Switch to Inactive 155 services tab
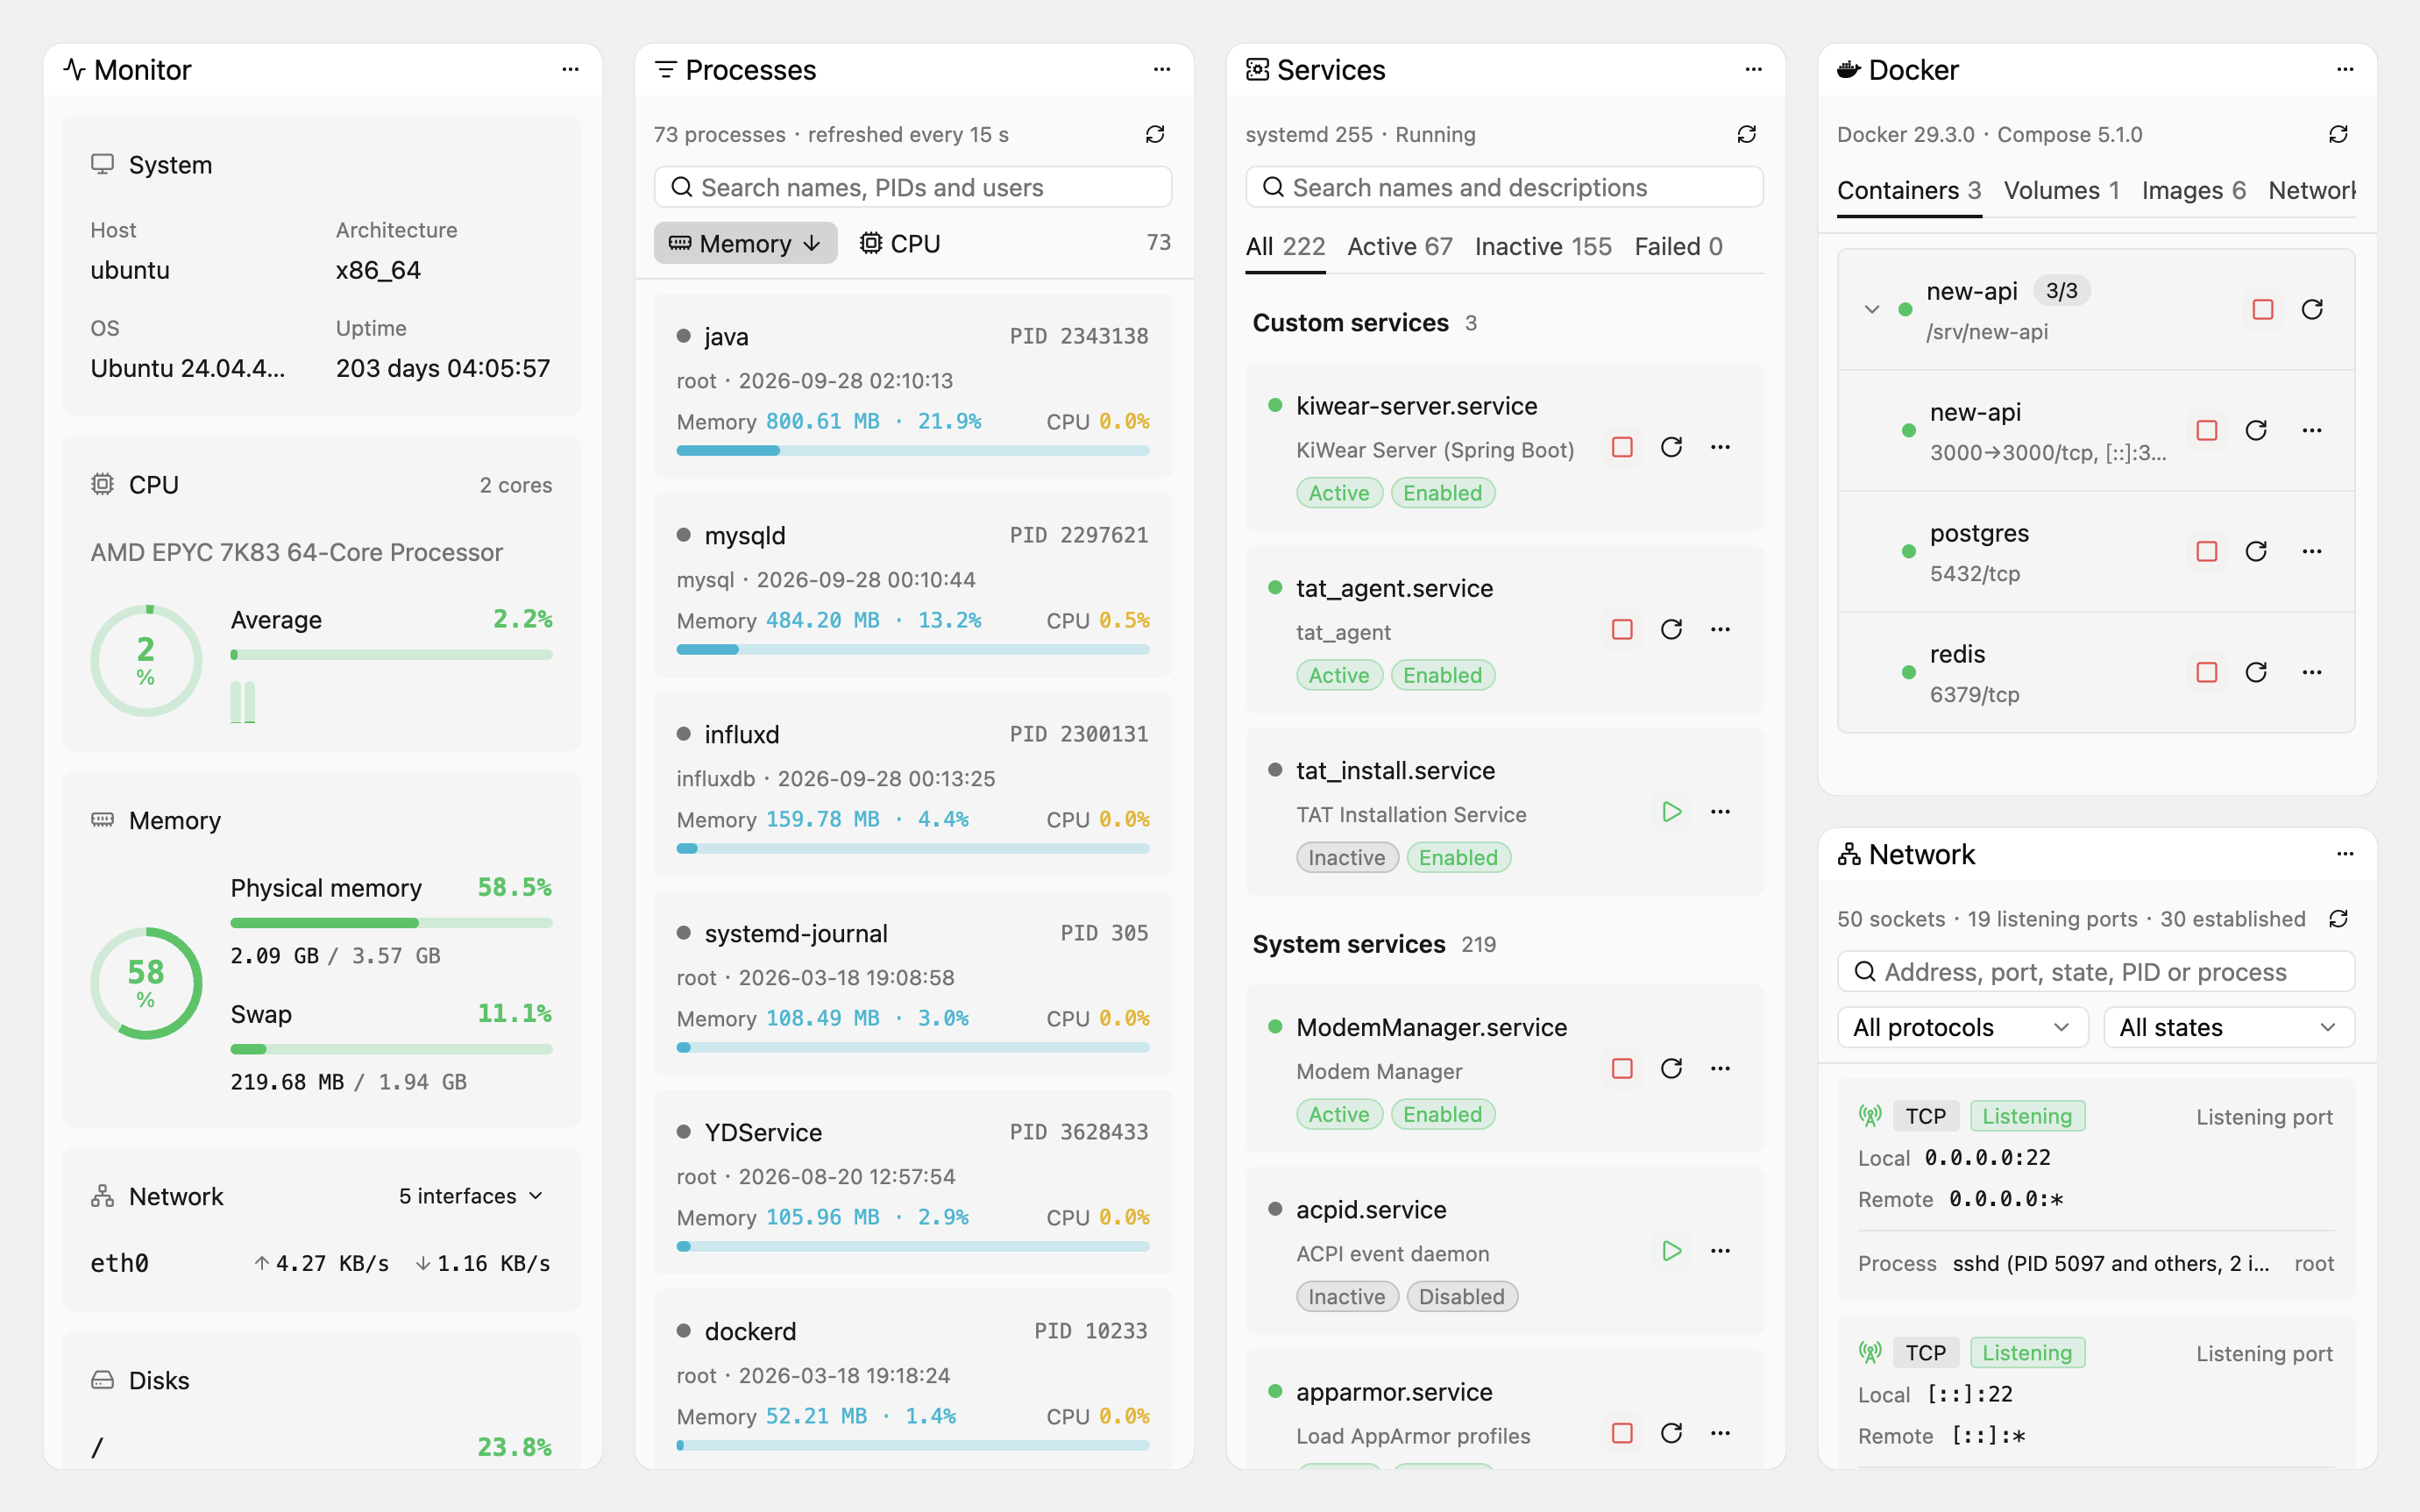This screenshot has height=1512, width=2420. point(1543,247)
